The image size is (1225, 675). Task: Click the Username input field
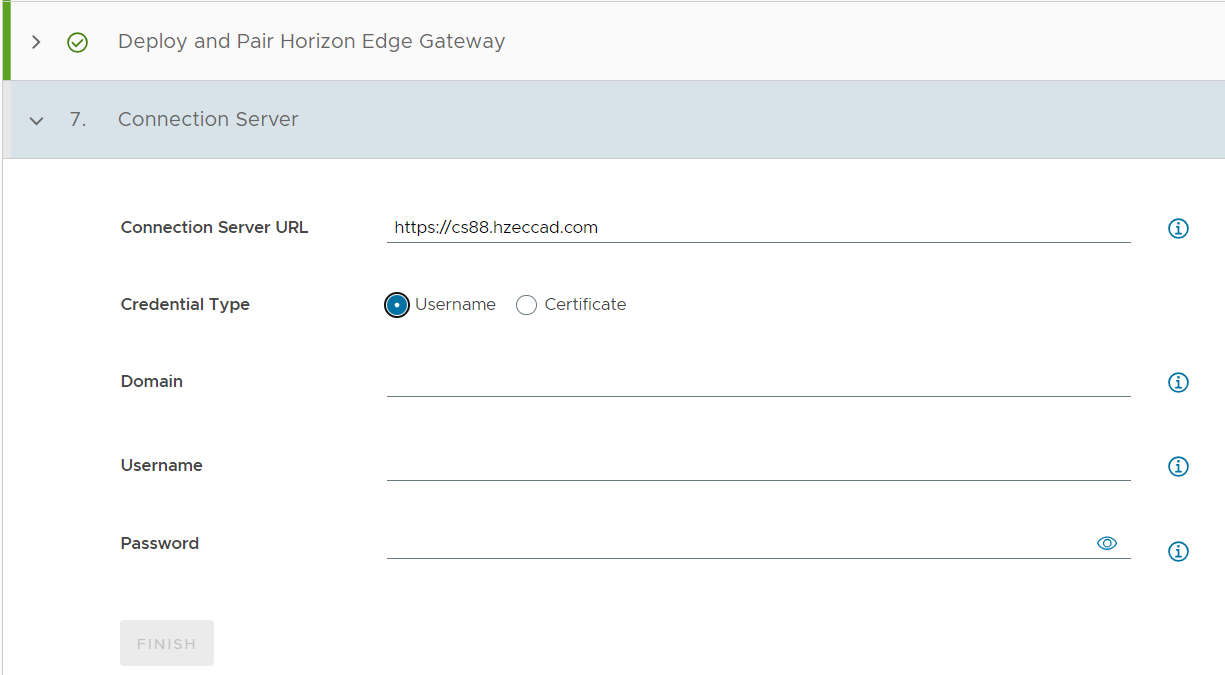[x=758, y=466]
